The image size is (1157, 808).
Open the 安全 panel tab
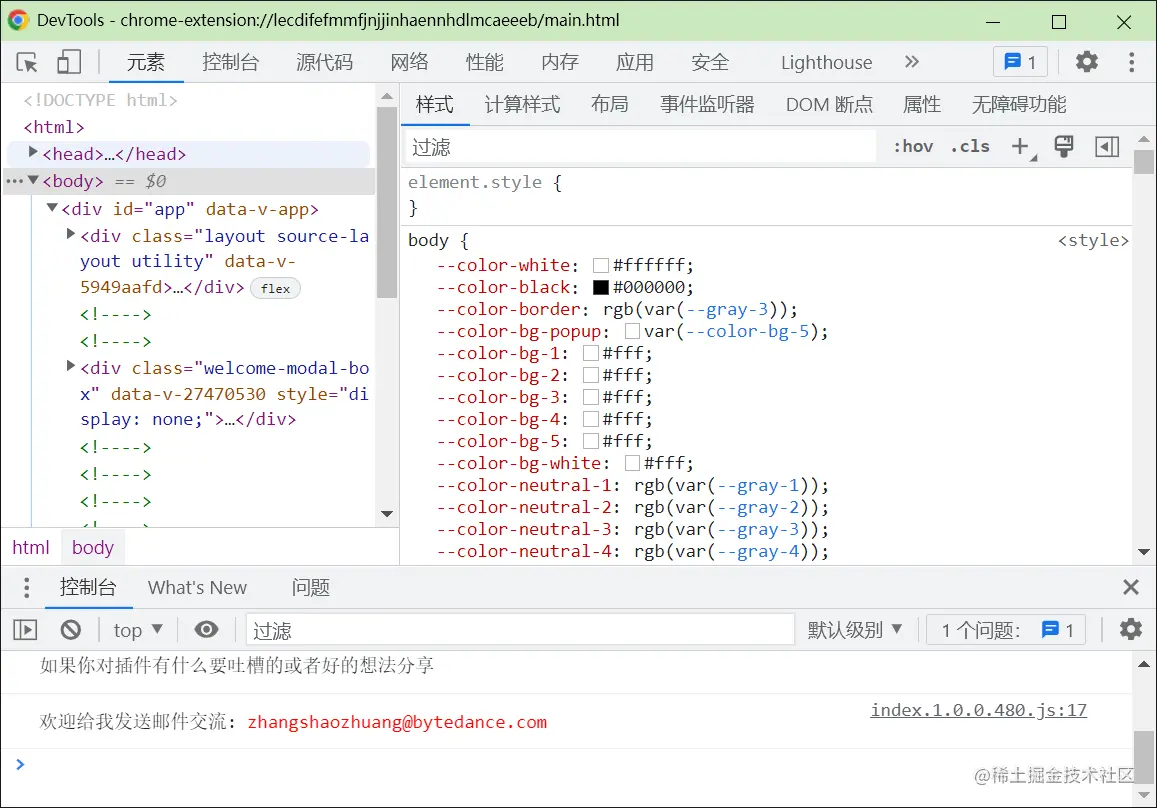pos(711,62)
